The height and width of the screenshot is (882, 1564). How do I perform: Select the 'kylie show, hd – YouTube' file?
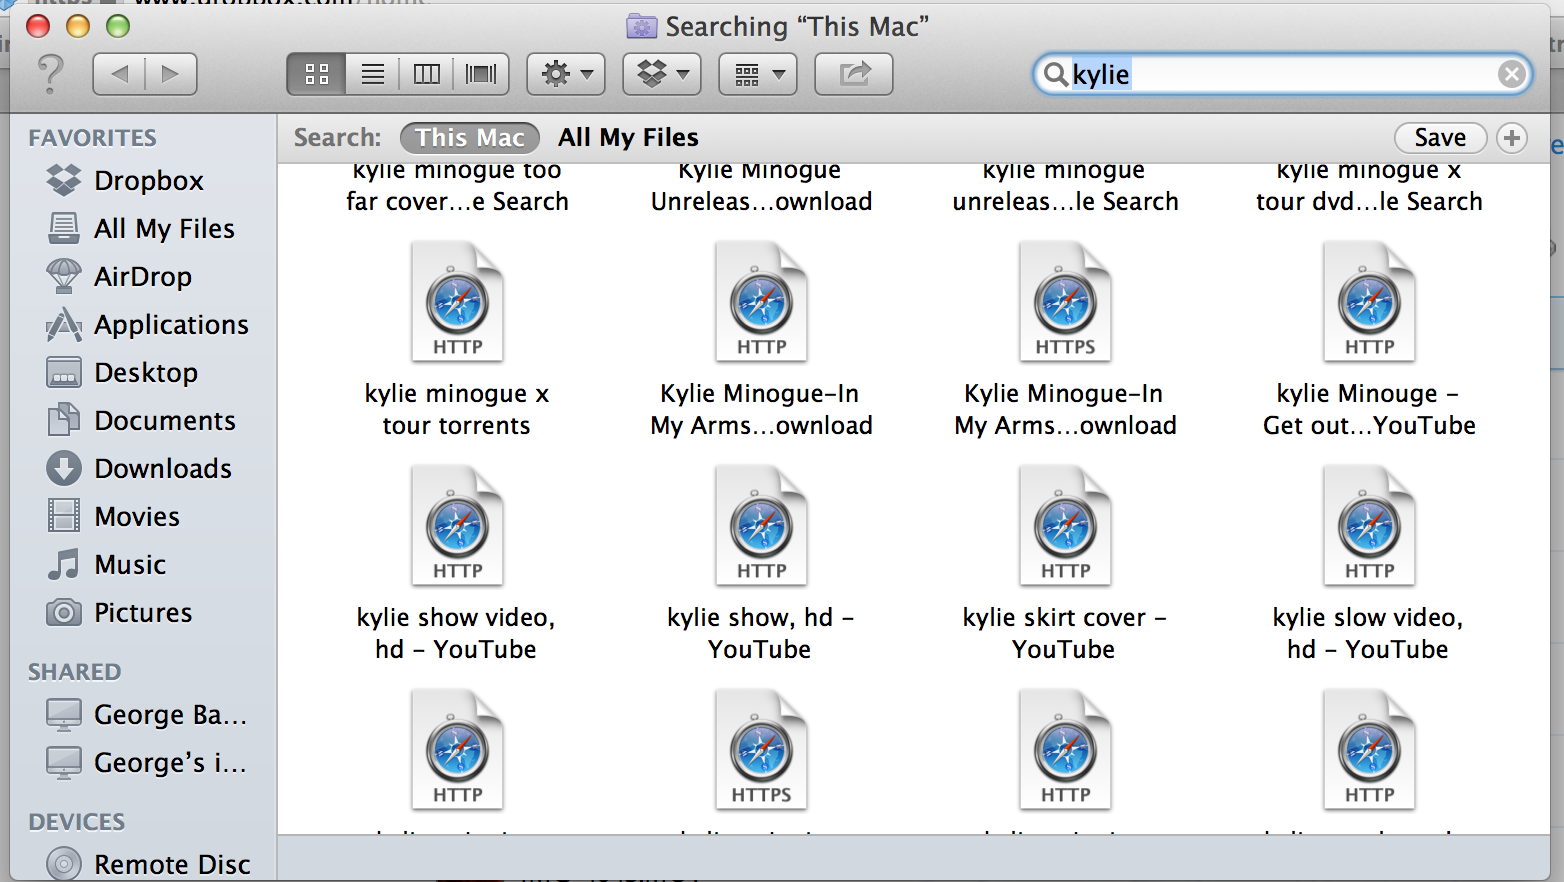click(761, 564)
